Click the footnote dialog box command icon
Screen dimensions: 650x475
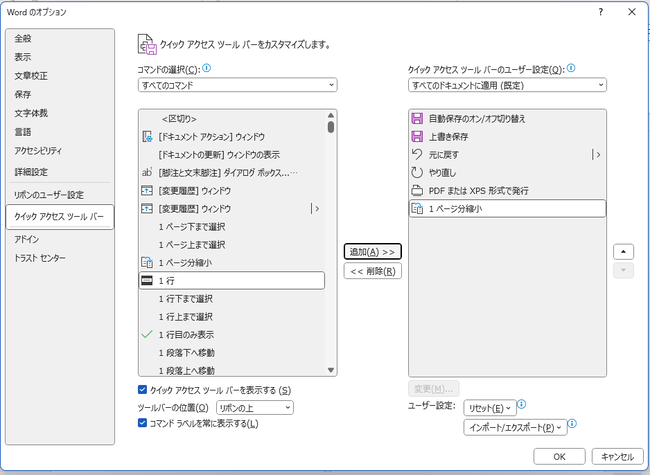click(x=147, y=172)
